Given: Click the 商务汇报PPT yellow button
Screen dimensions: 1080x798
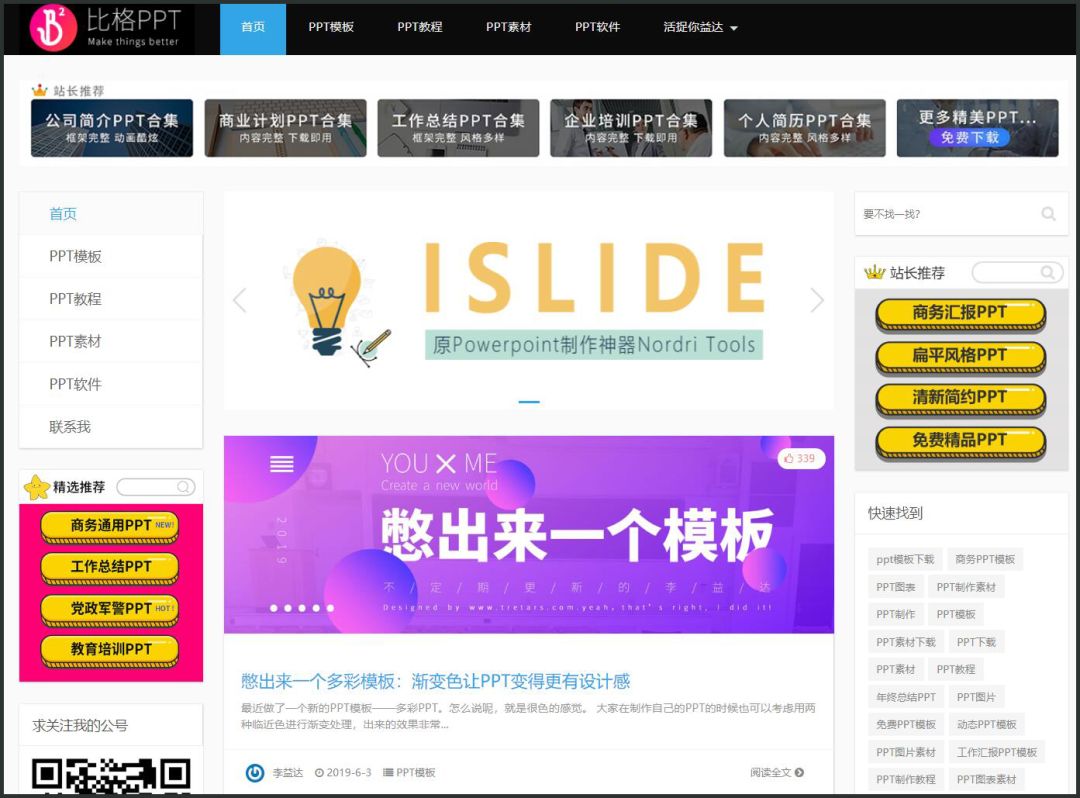Looking at the screenshot, I should 960,315.
